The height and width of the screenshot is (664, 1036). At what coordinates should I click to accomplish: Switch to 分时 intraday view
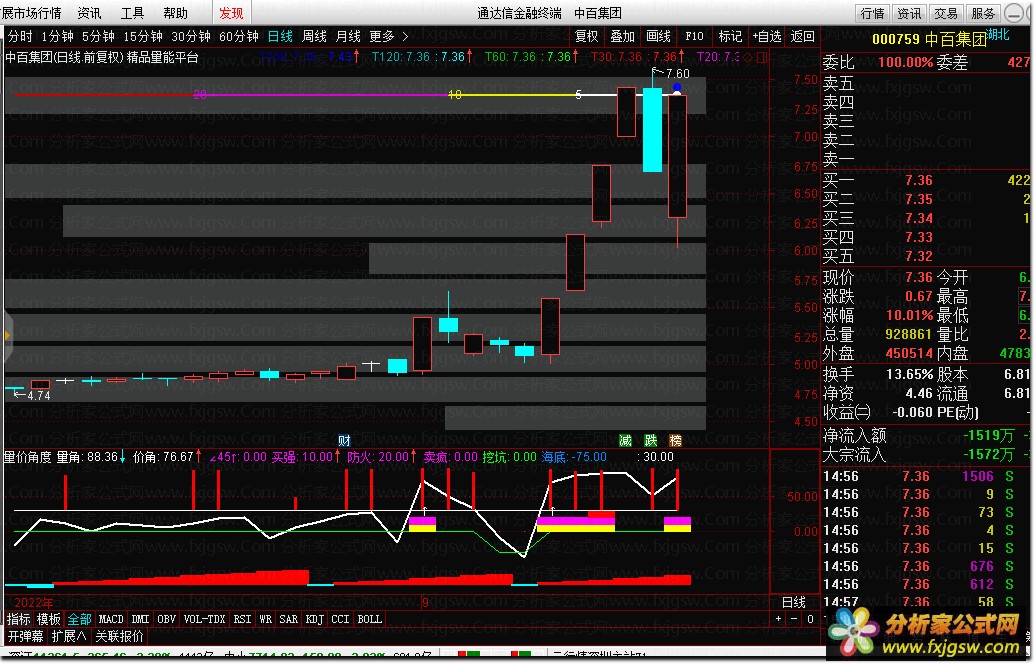coord(20,36)
